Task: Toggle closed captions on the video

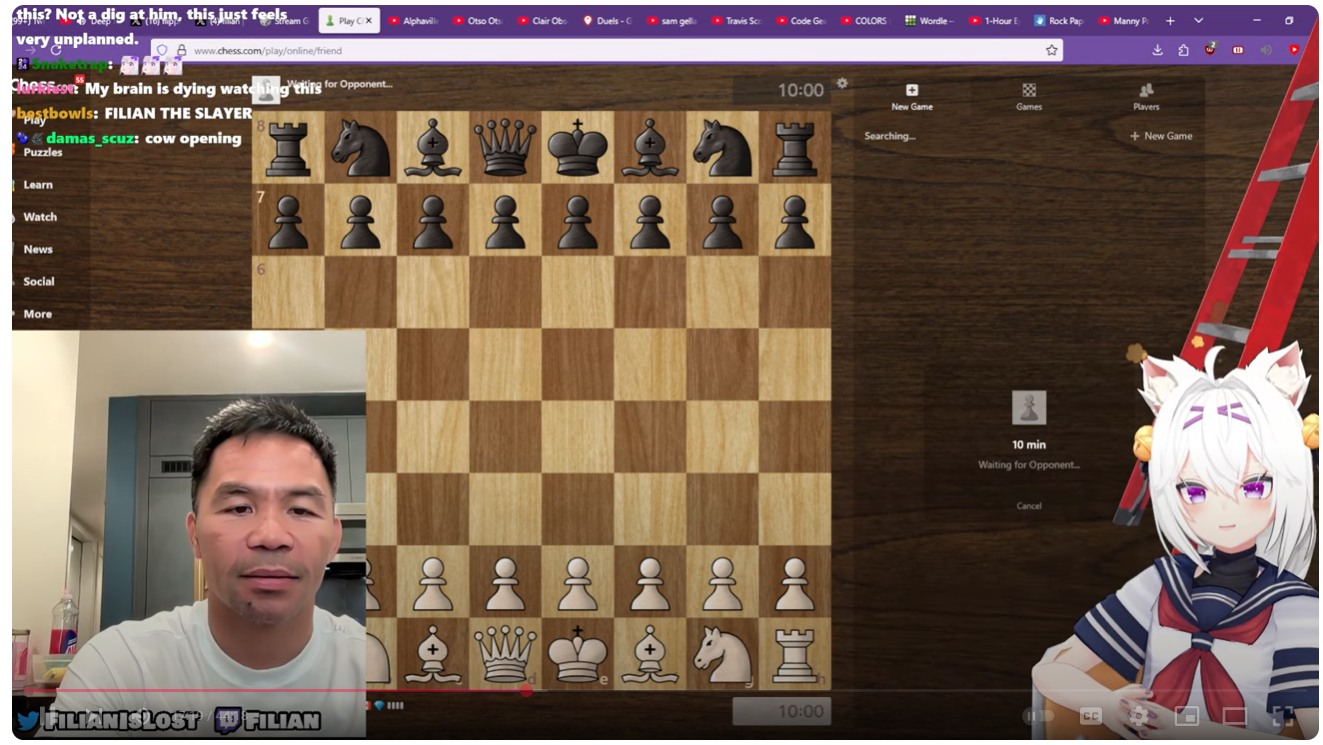Action: [x=1090, y=716]
